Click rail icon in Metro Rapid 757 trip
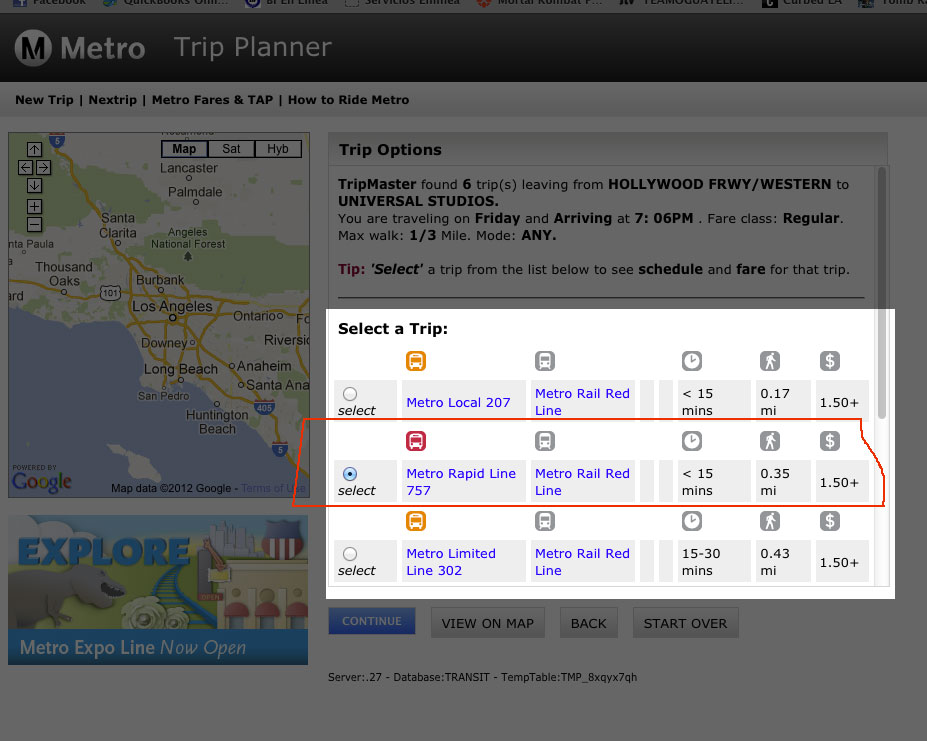 [544, 441]
